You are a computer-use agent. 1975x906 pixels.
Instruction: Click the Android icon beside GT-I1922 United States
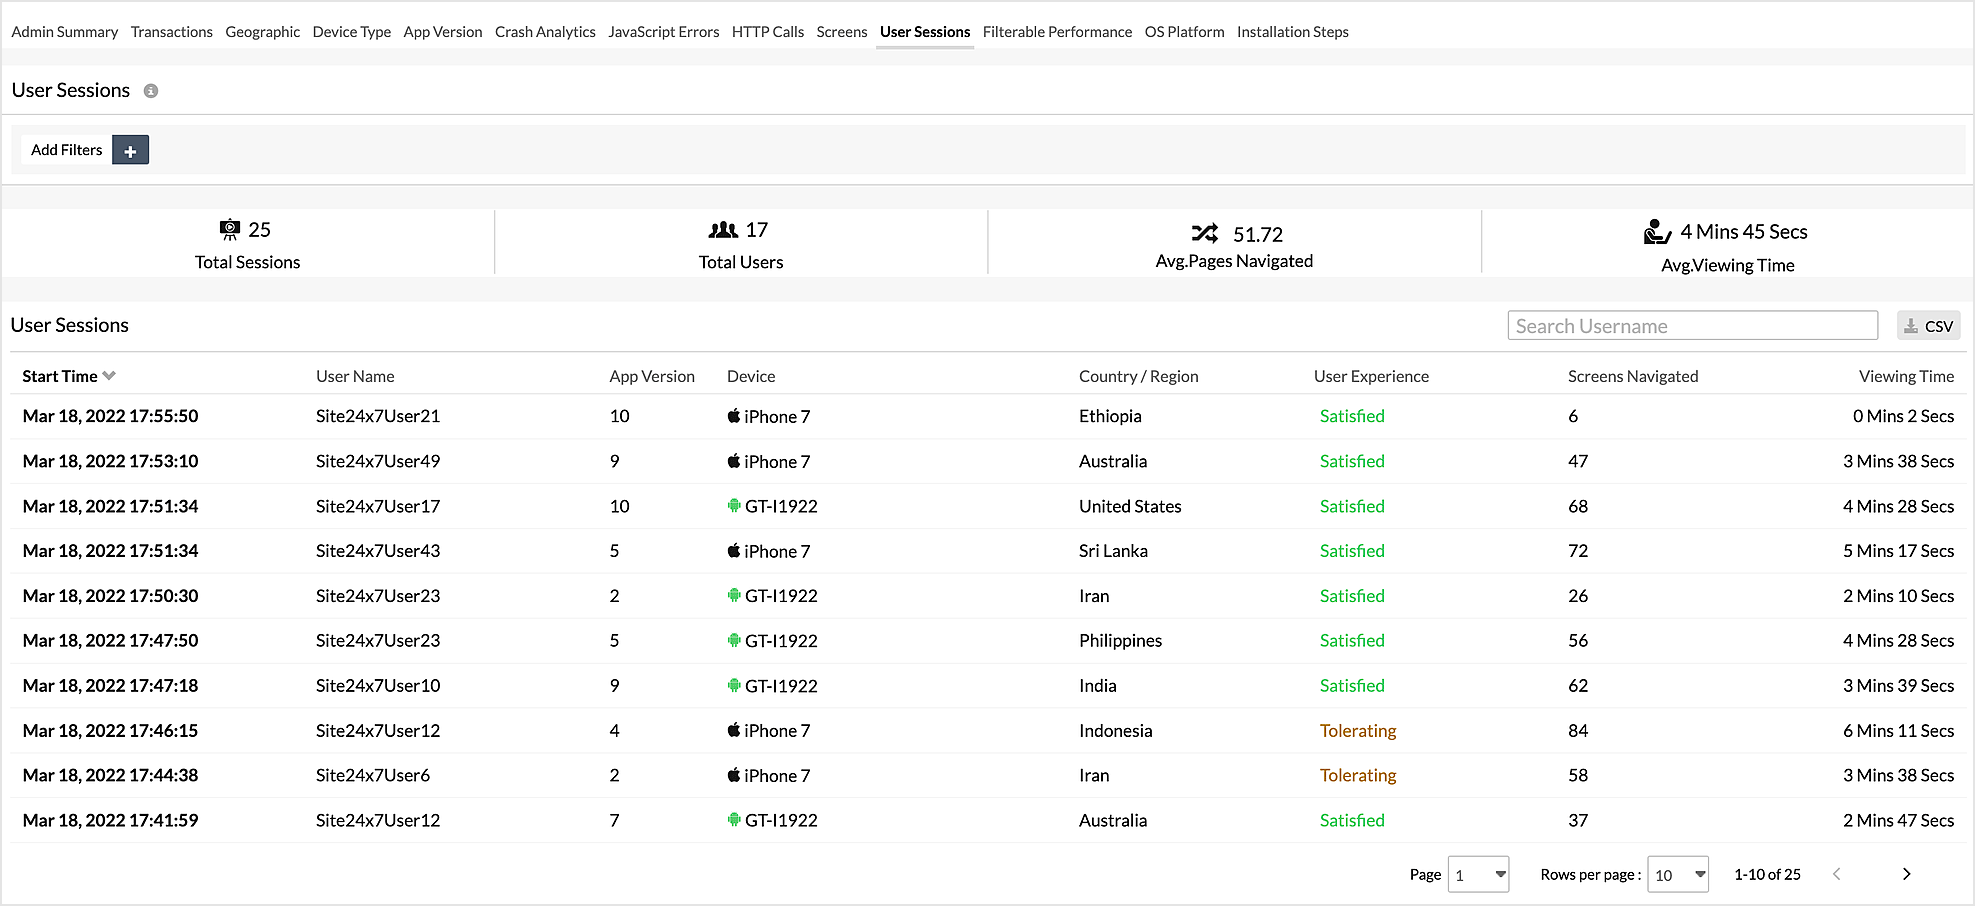(x=734, y=506)
